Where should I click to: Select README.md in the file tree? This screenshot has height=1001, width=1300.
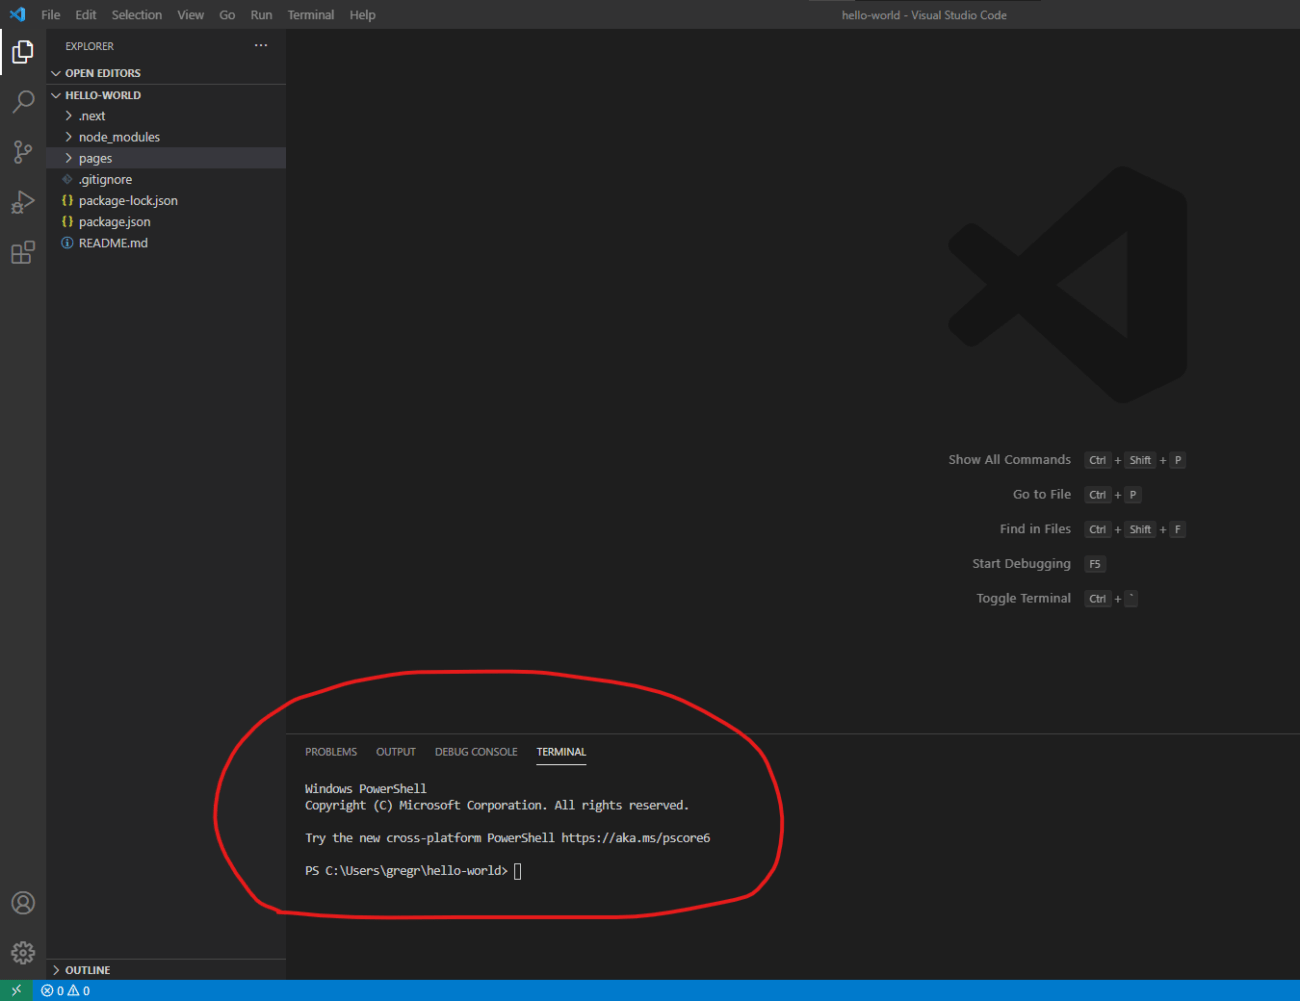(x=112, y=242)
